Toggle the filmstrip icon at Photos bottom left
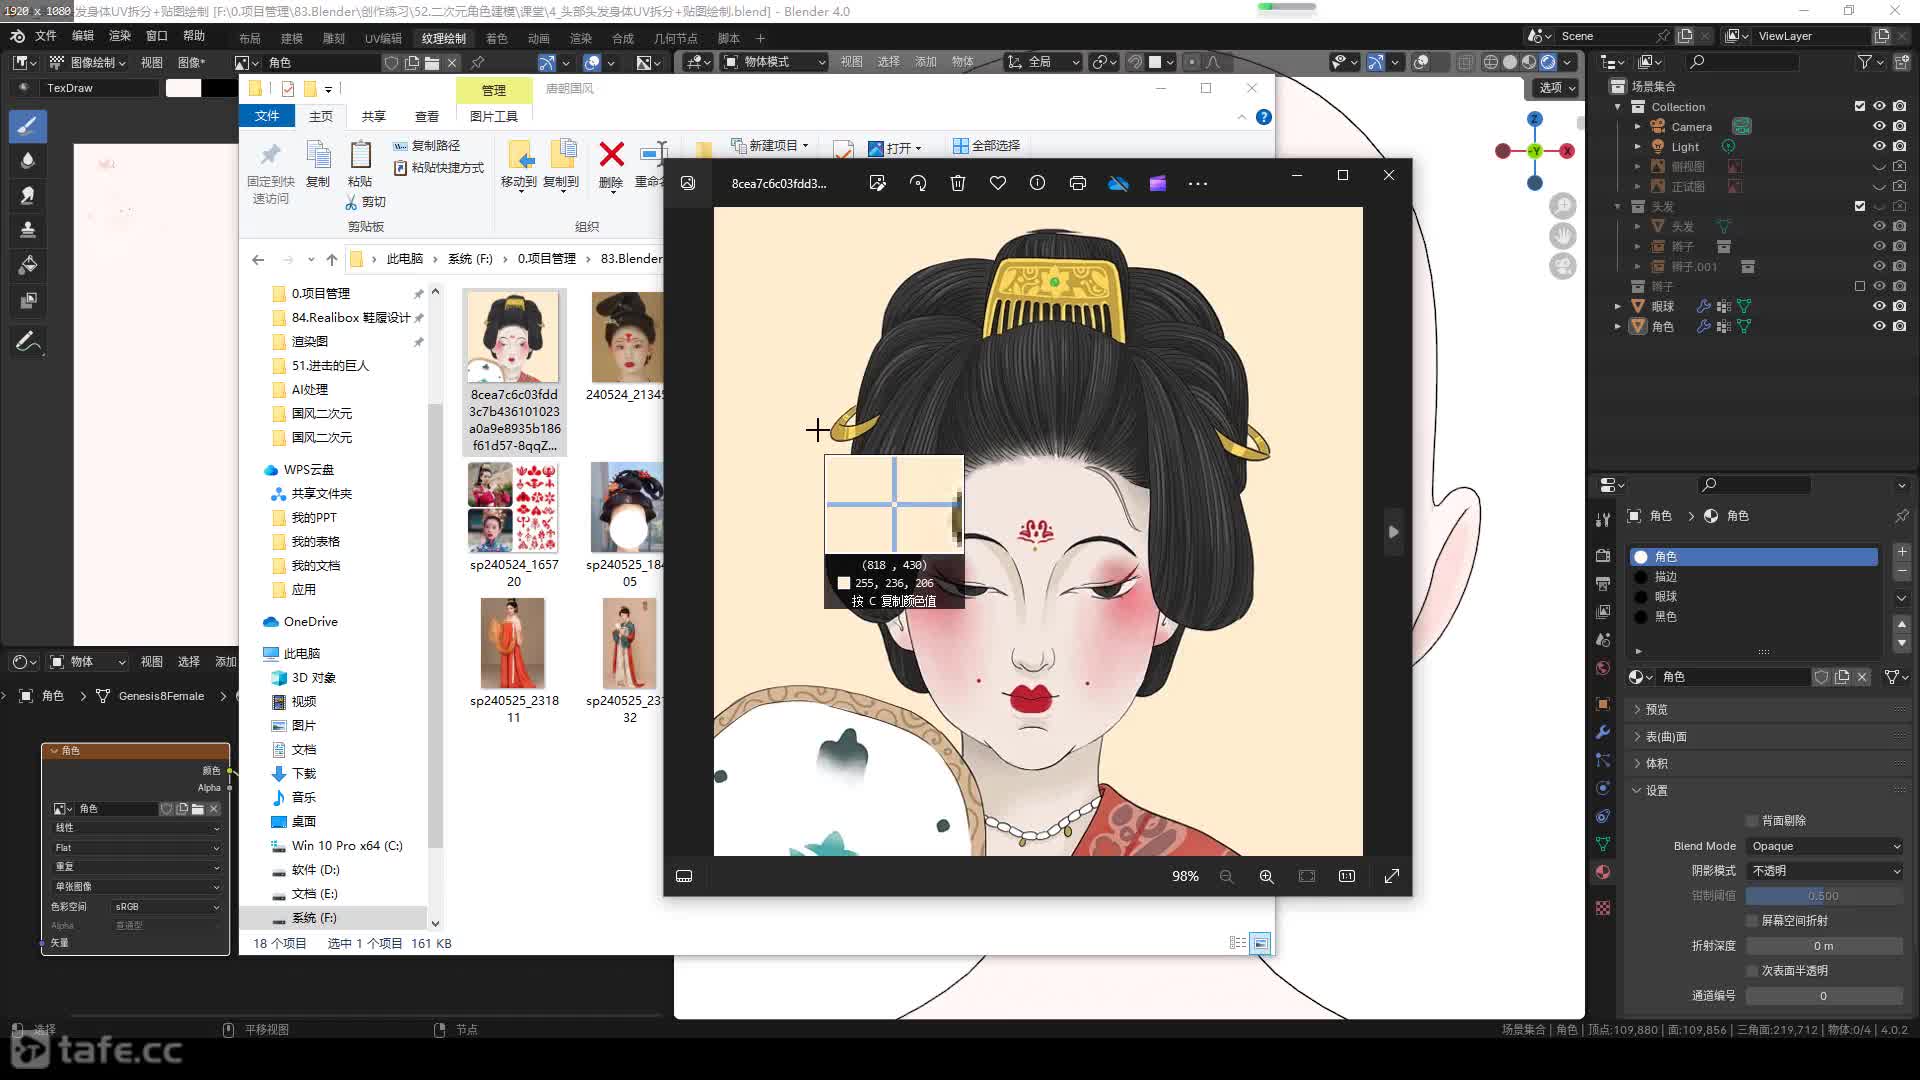This screenshot has height=1080, width=1920. pos(685,876)
